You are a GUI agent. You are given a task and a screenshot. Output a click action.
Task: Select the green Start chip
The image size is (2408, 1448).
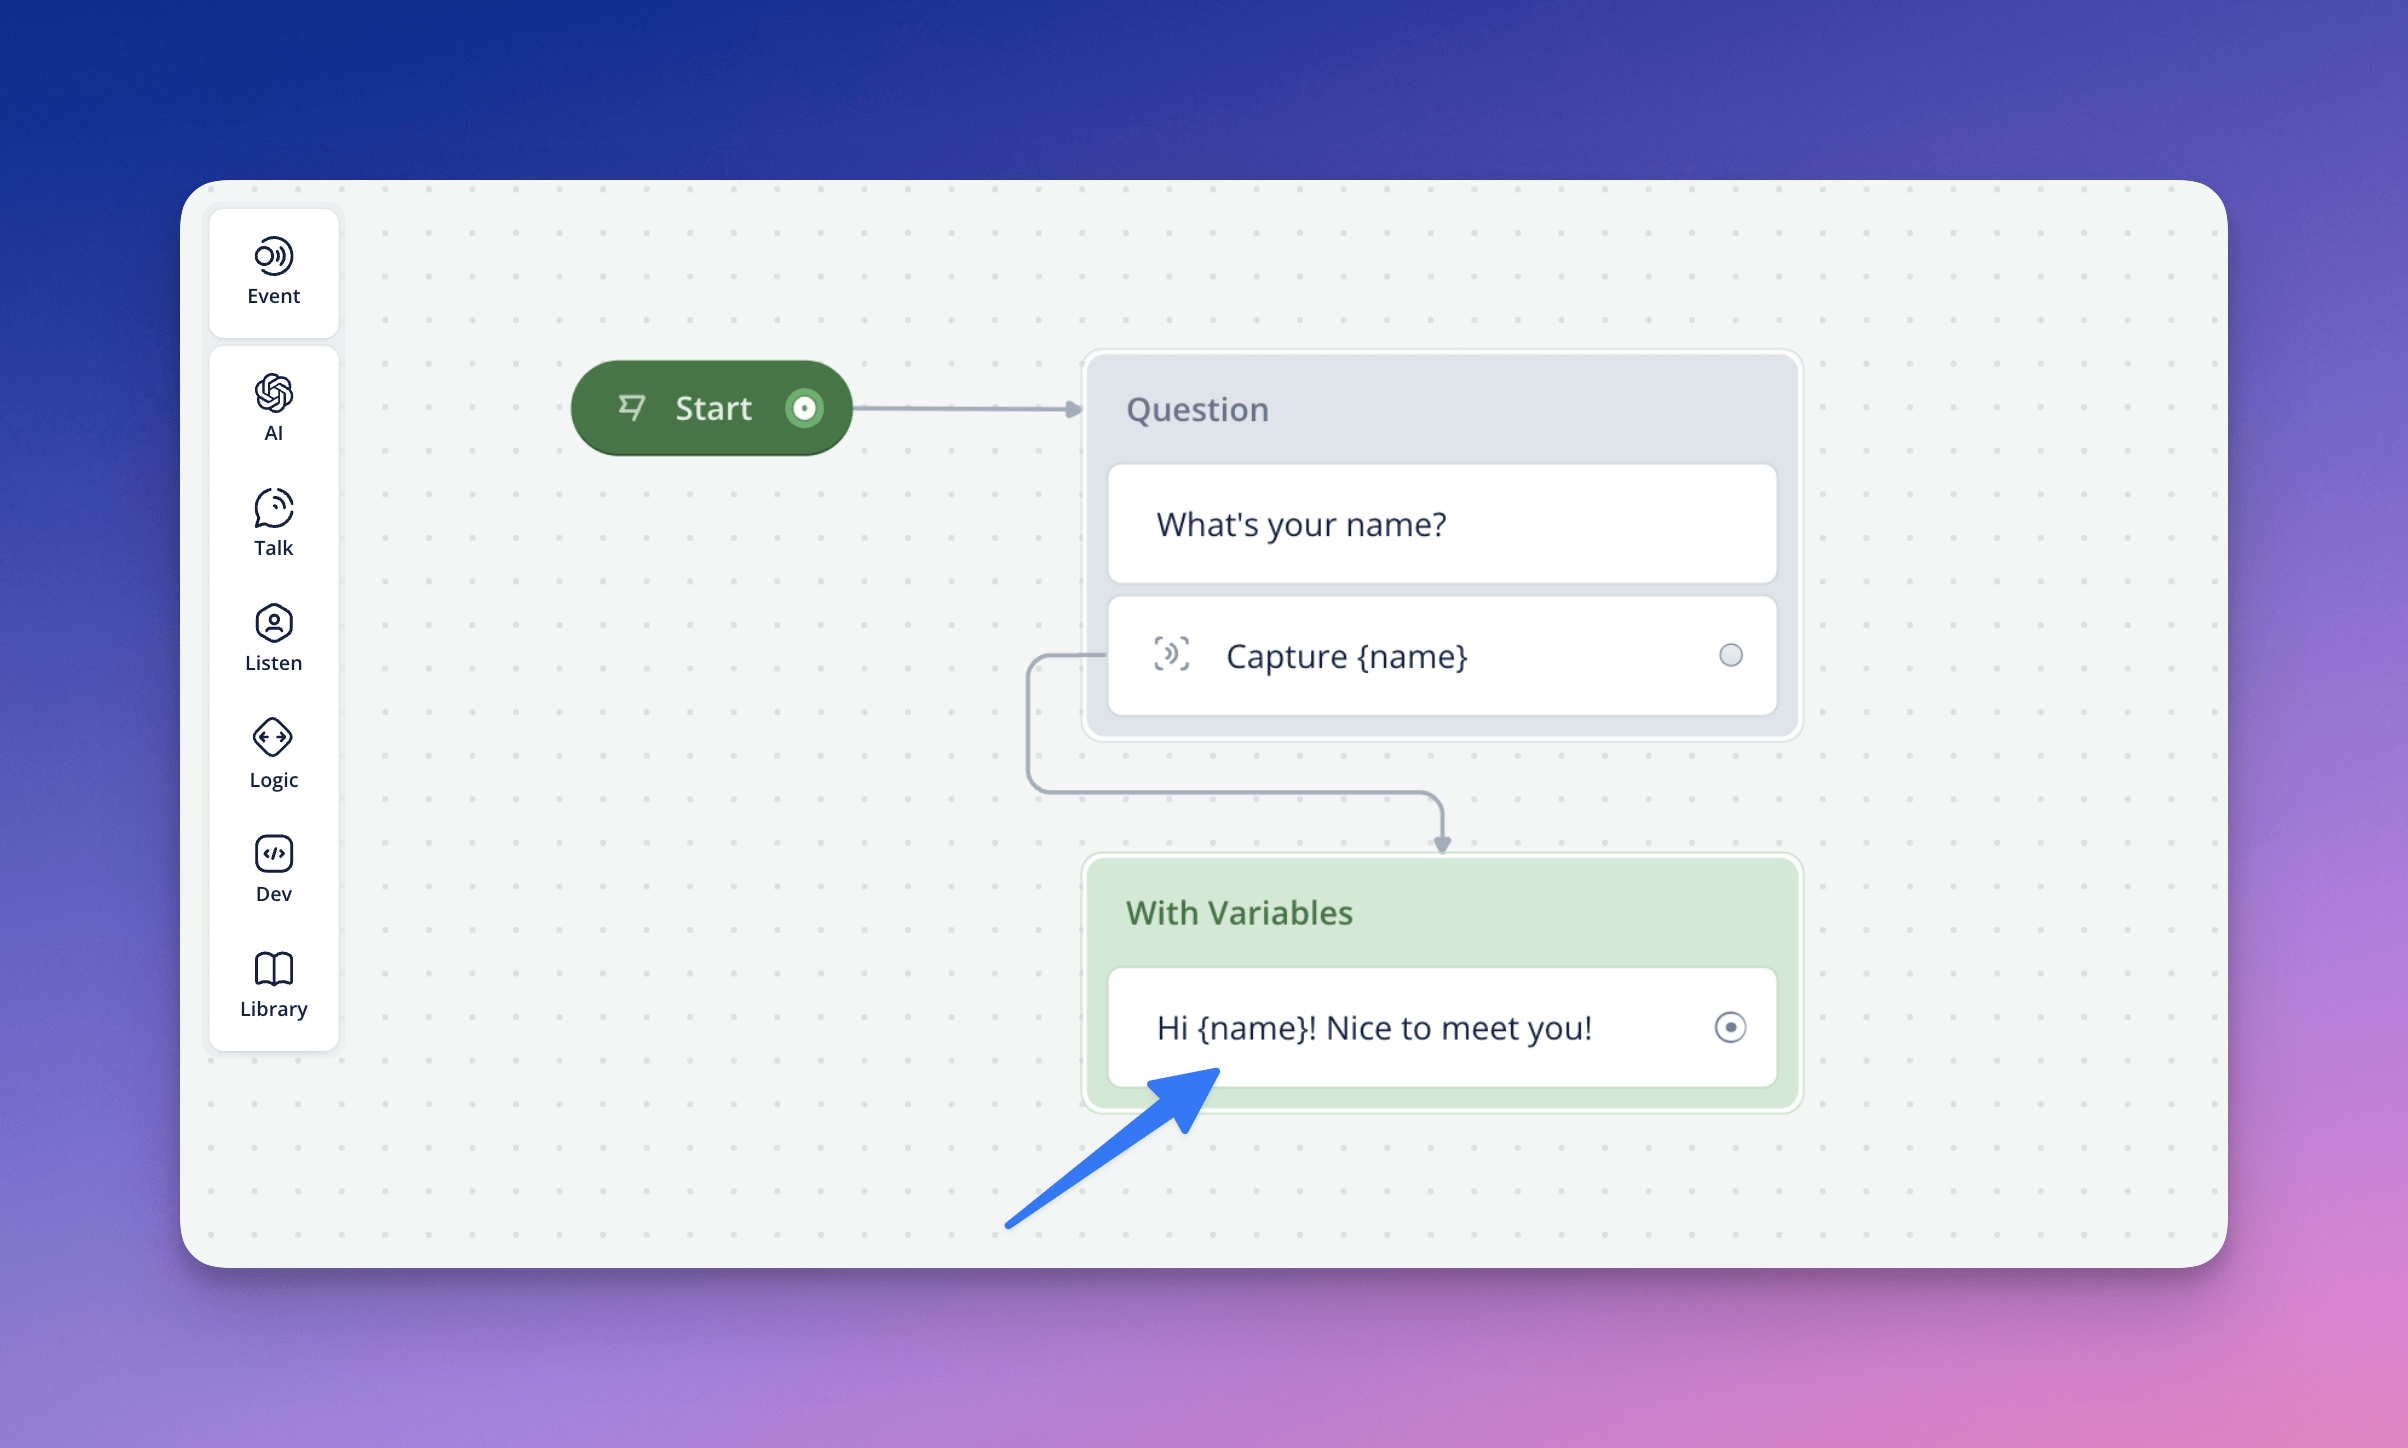tap(712, 408)
